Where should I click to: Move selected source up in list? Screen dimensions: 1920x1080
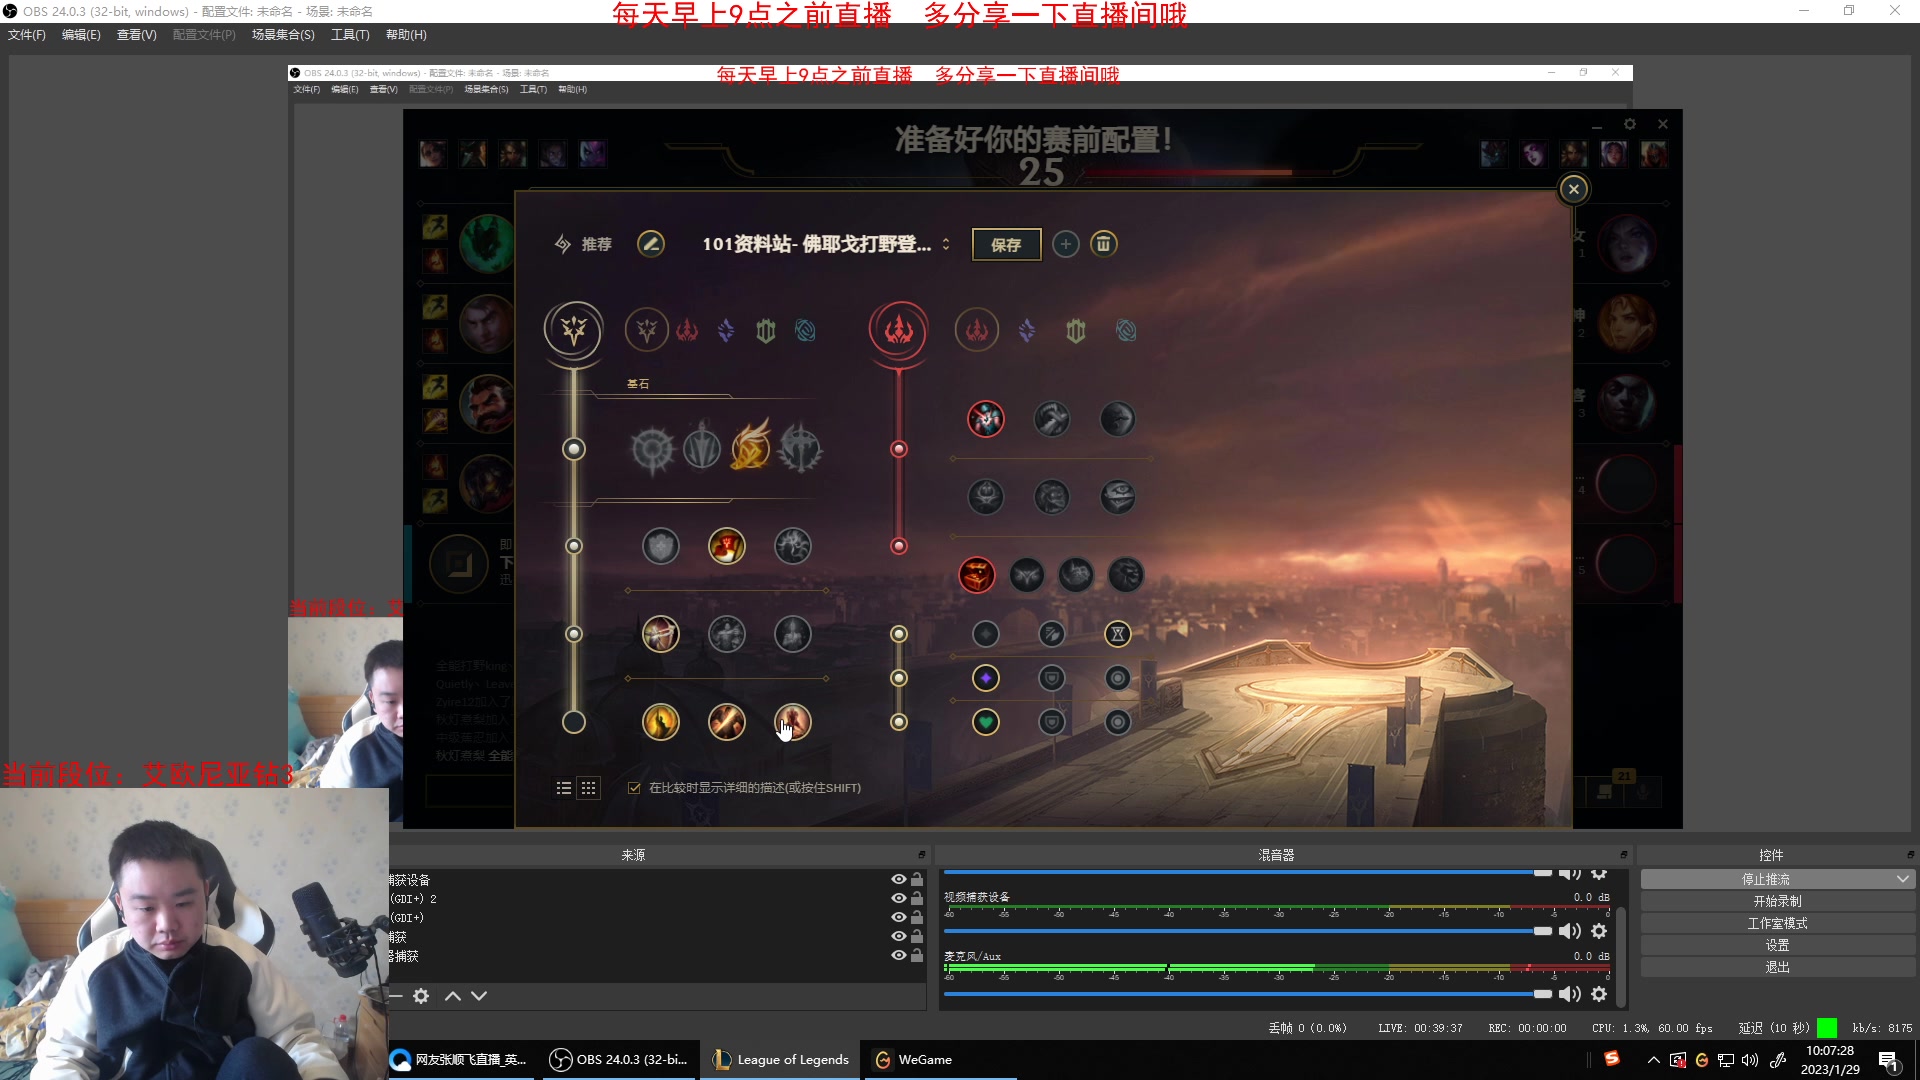pos(453,996)
